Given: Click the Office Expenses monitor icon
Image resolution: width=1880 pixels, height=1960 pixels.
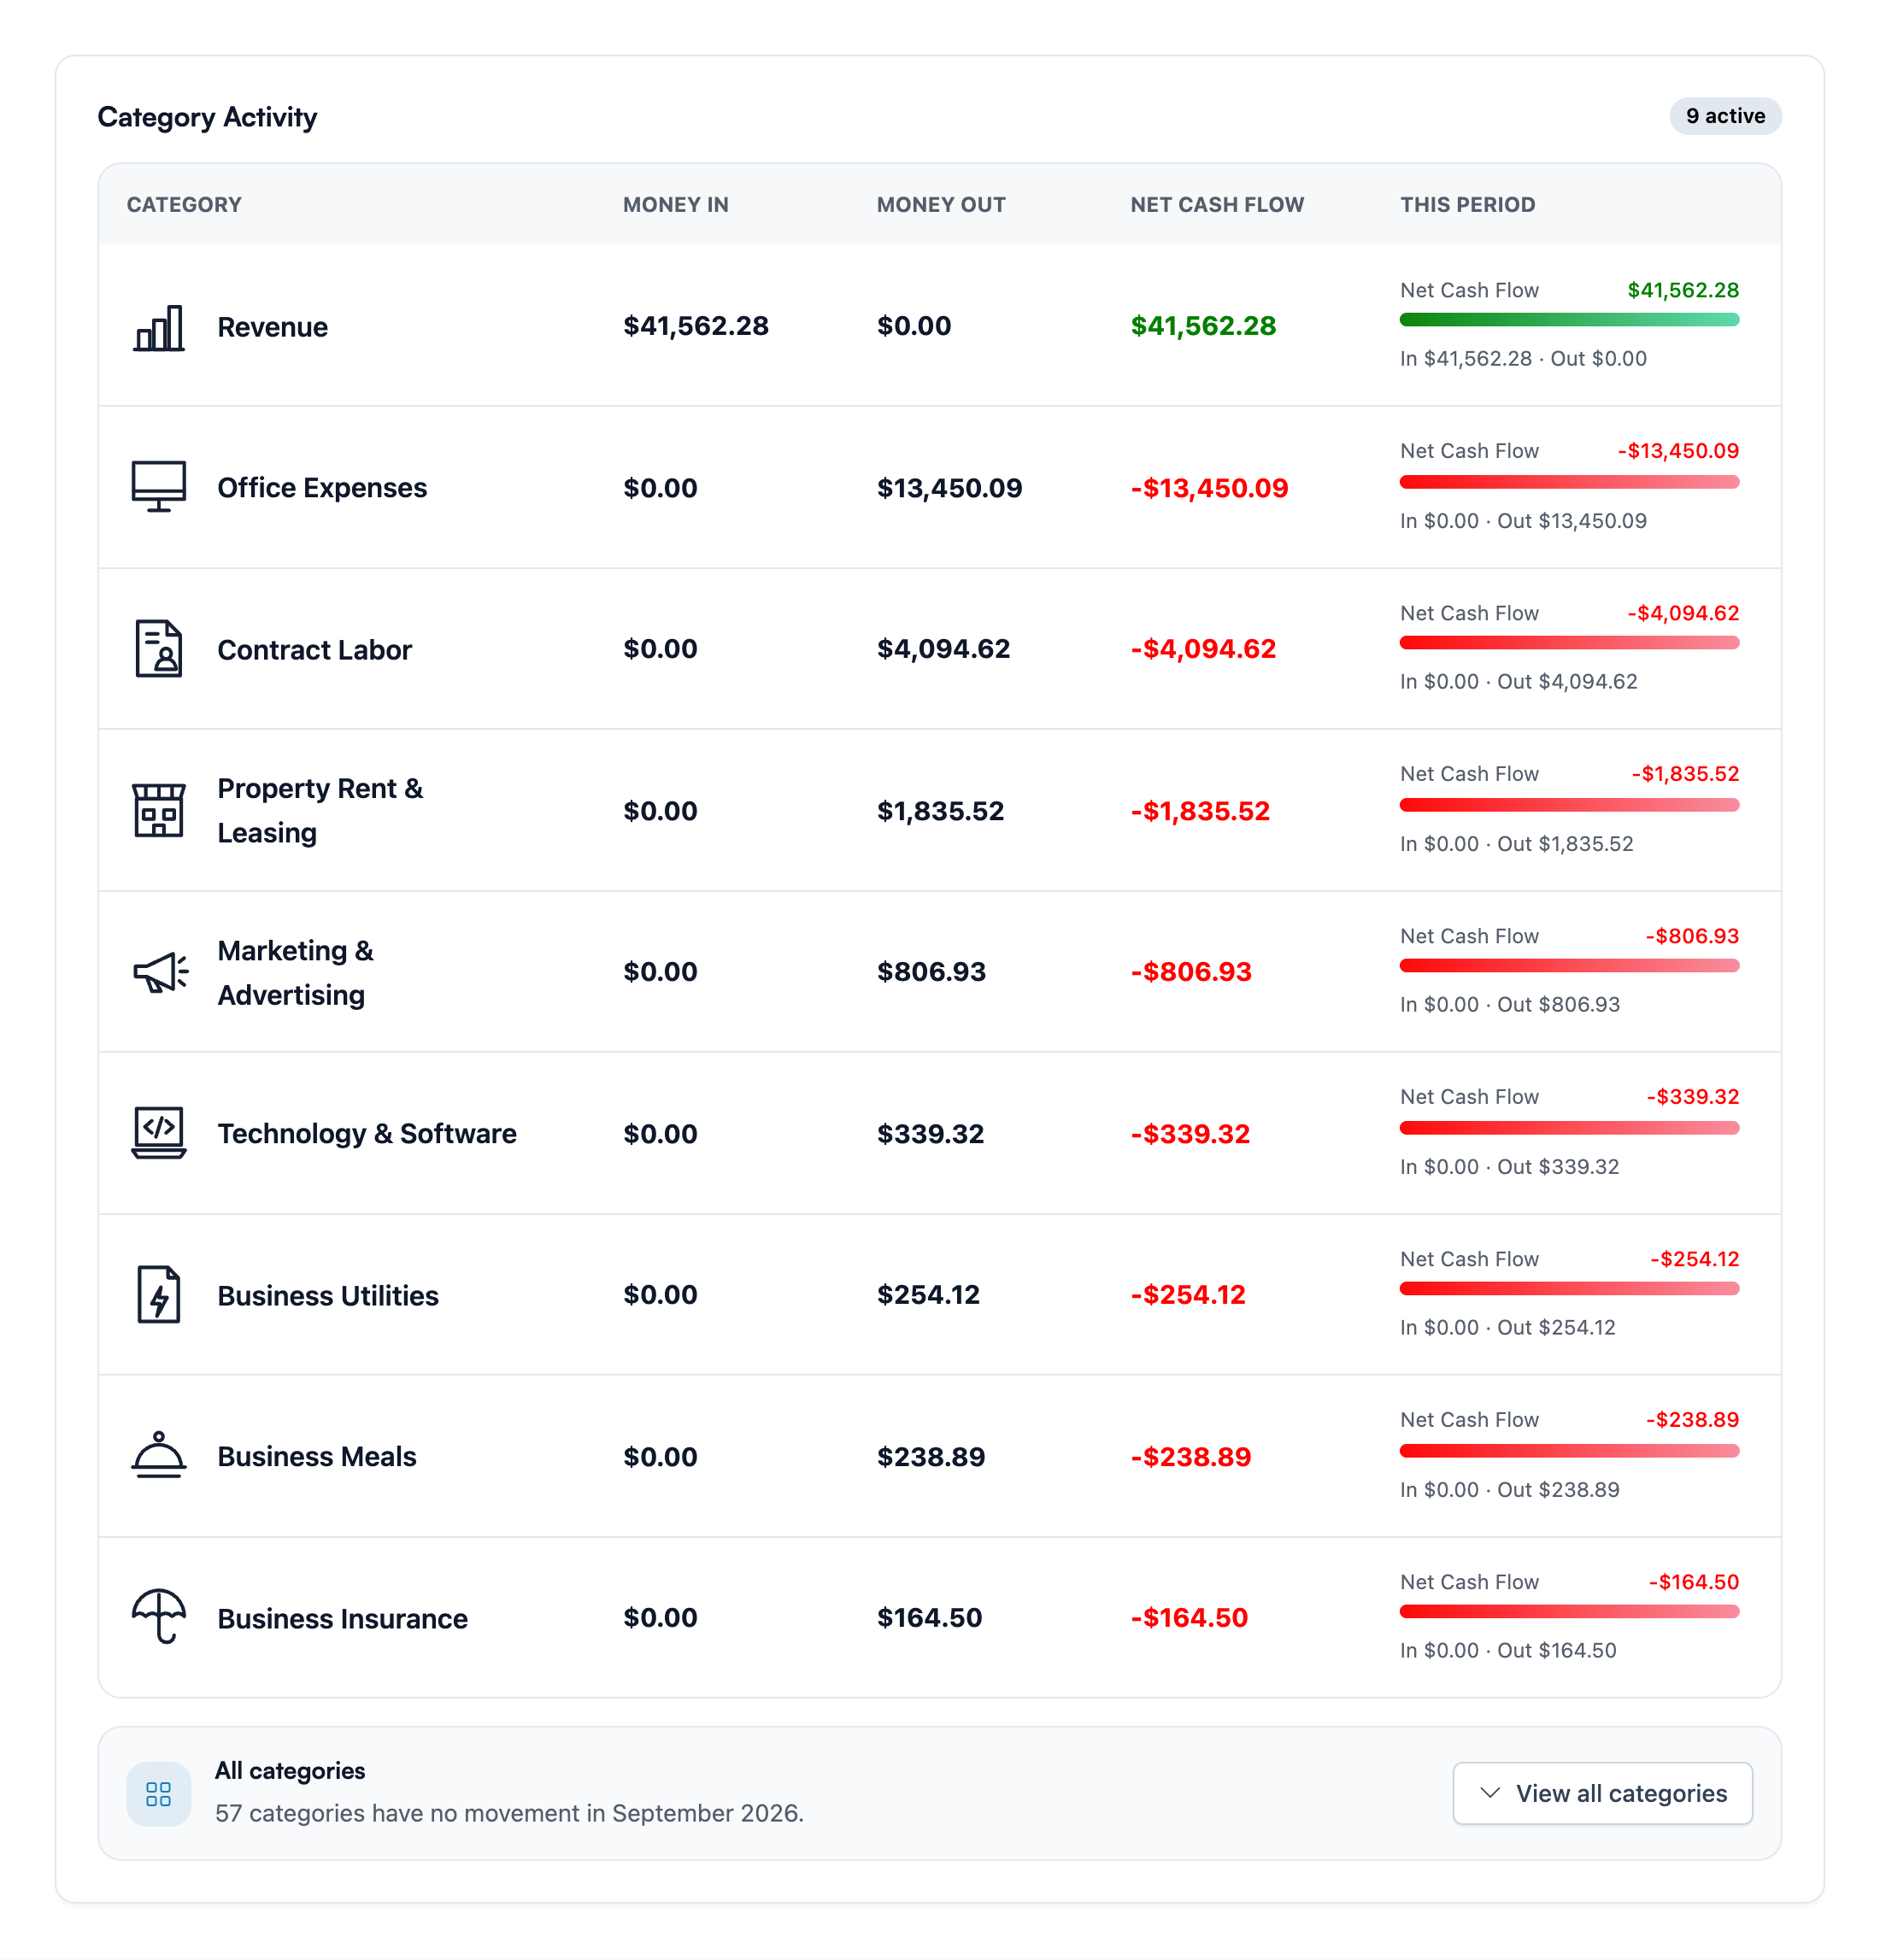Looking at the screenshot, I should (159, 487).
